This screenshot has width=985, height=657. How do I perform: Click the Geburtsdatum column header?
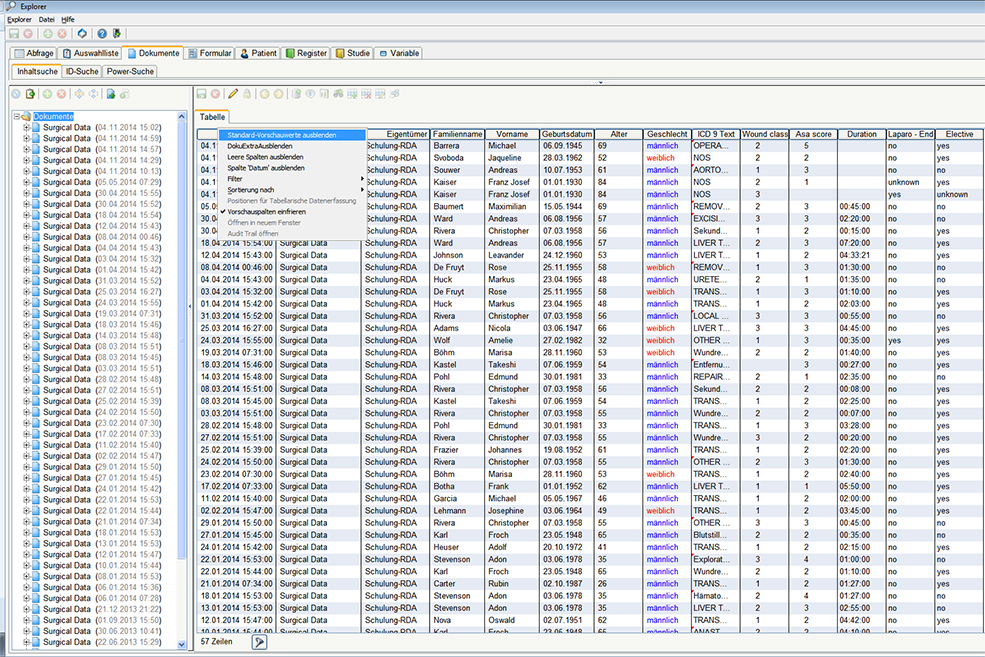tap(566, 134)
